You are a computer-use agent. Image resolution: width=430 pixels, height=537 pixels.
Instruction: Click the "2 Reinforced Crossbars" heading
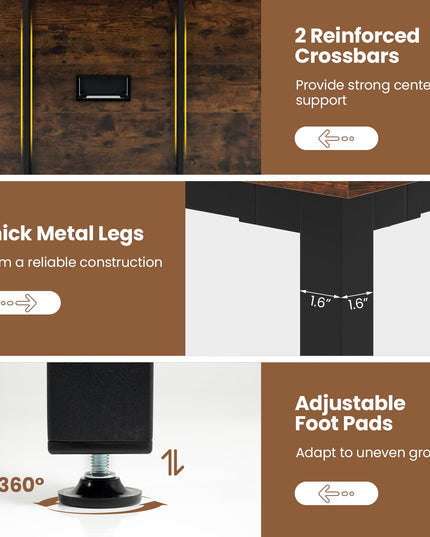pos(357,46)
